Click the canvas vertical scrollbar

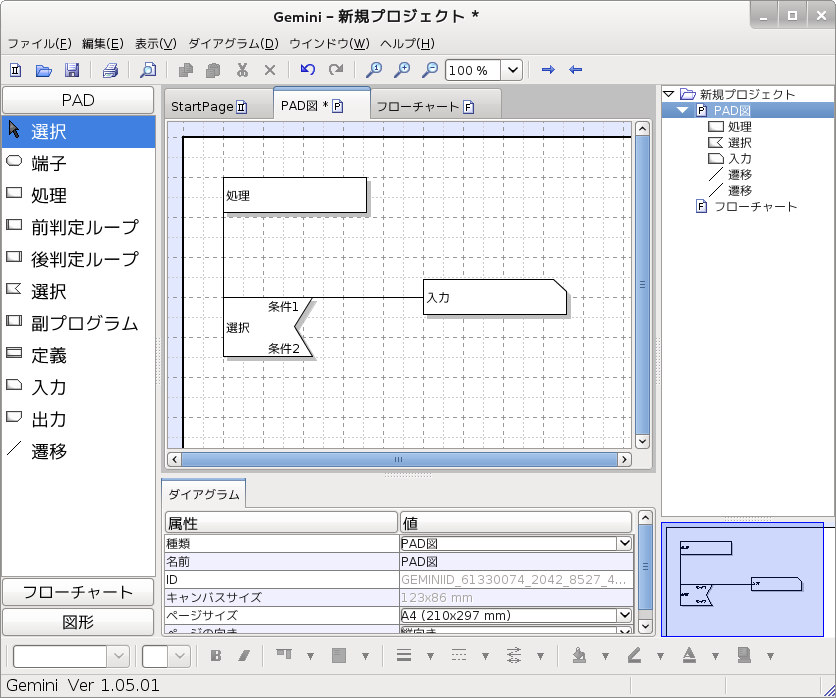pyautogui.click(x=642, y=285)
